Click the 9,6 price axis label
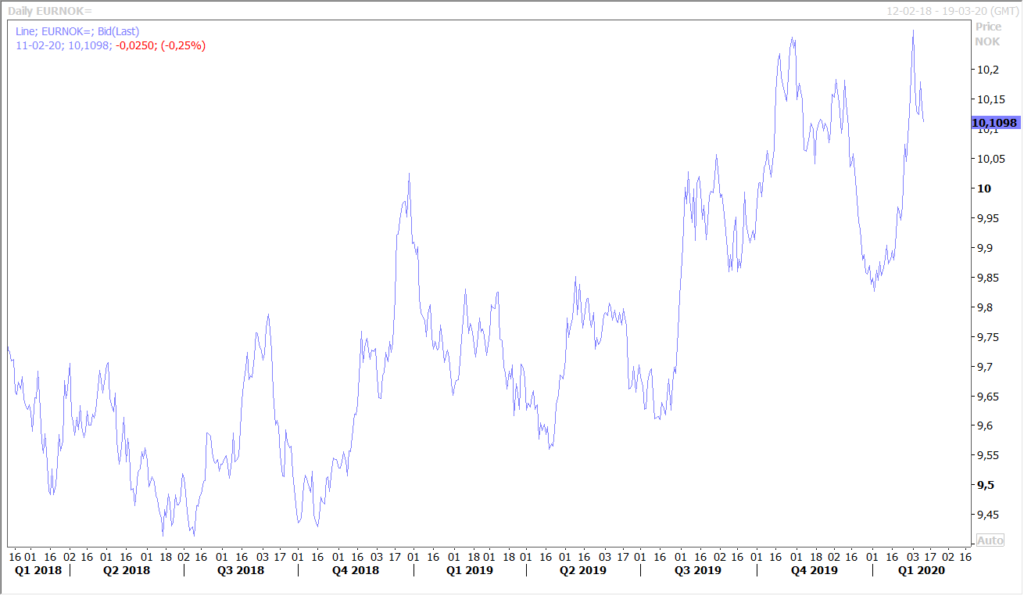Image resolution: width=1024 pixels, height=596 pixels. tap(987, 426)
